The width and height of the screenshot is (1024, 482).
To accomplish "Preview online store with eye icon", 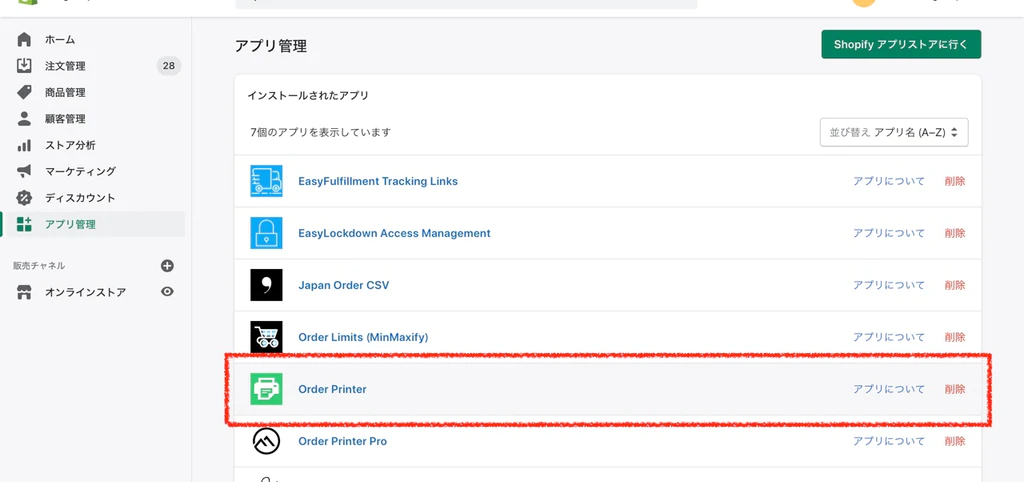I will click(167, 292).
